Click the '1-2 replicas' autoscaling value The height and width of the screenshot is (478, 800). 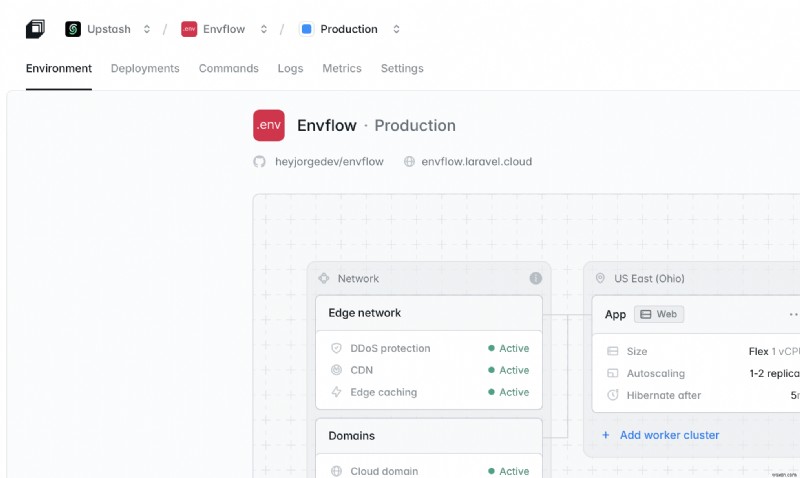tap(774, 373)
